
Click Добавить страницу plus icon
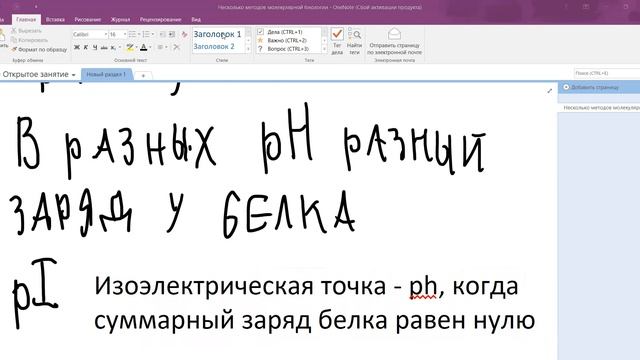click(x=566, y=87)
